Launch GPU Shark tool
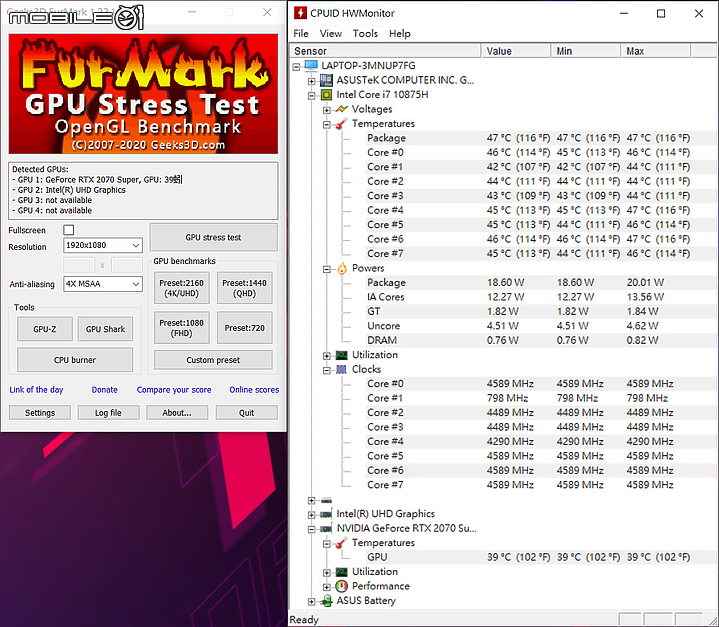The width and height of the screenshot is (719, 627). [105, 329]
